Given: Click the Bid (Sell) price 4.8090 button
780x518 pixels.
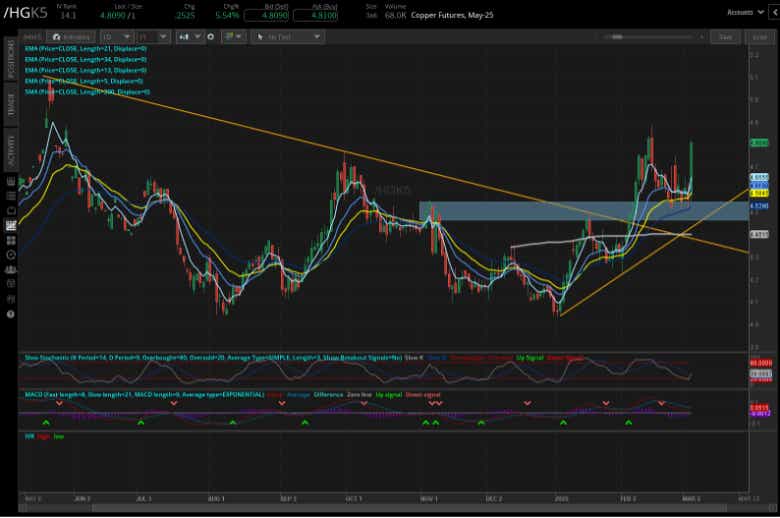Looking at the screenshot, I should pos(268,15).
